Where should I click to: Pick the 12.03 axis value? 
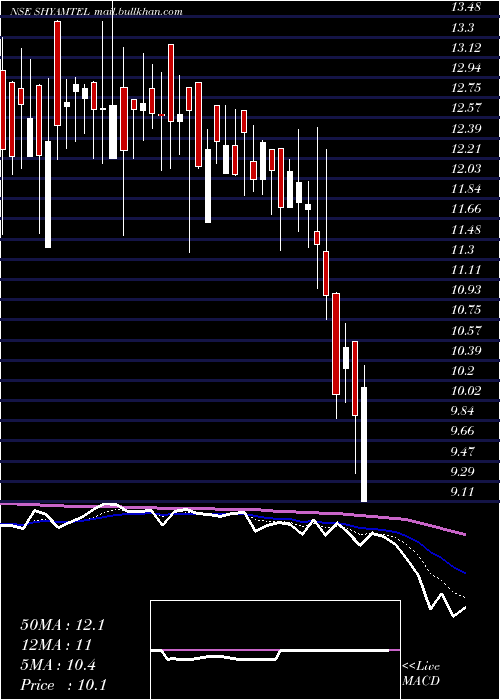click(466, 169)
